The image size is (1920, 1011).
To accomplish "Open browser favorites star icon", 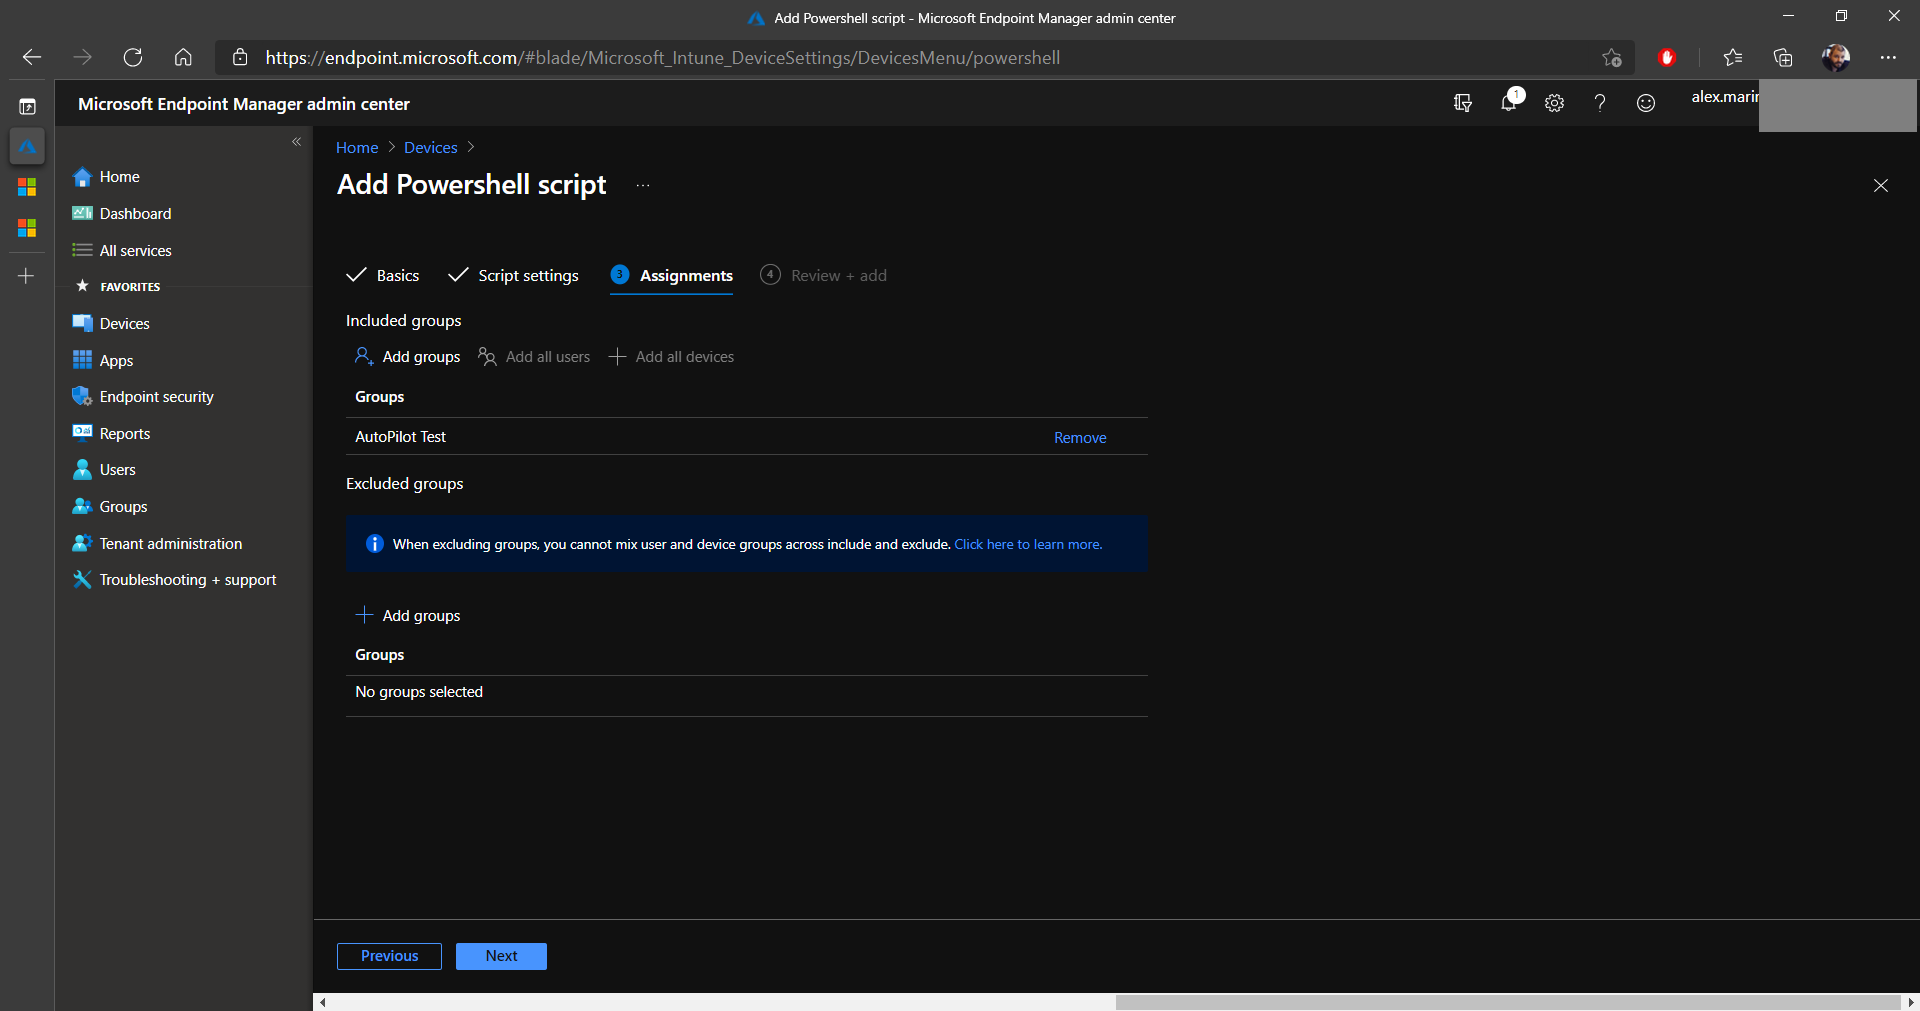I will (x=1733, y=58).
